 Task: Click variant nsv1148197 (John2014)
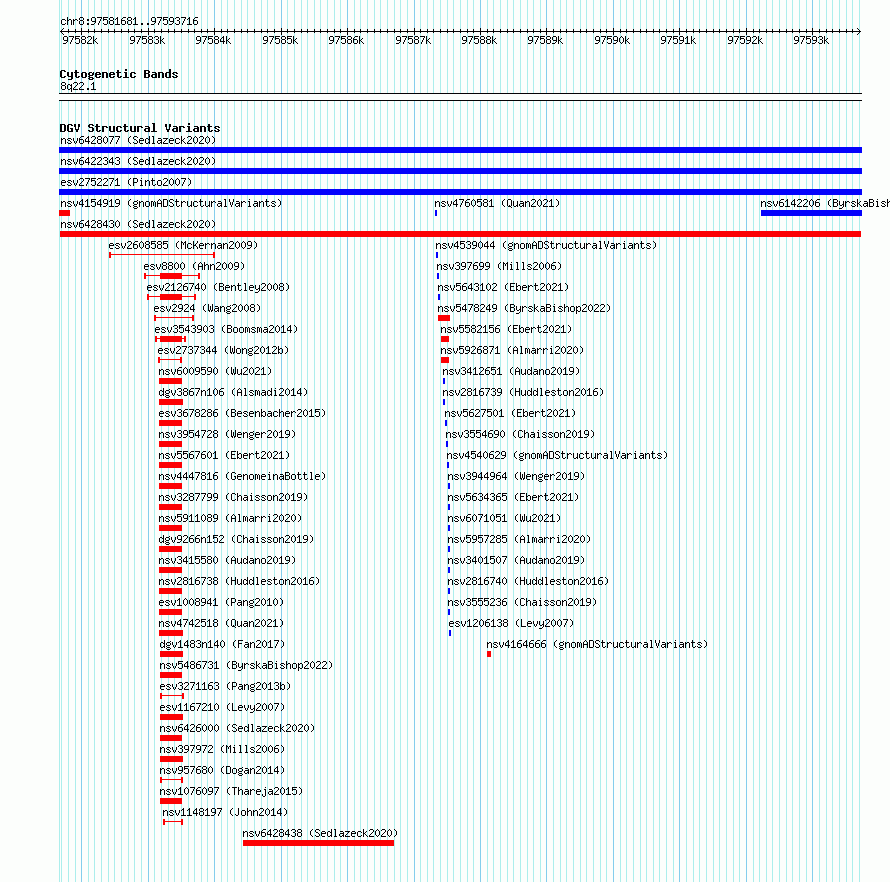[x=225, y=812]
